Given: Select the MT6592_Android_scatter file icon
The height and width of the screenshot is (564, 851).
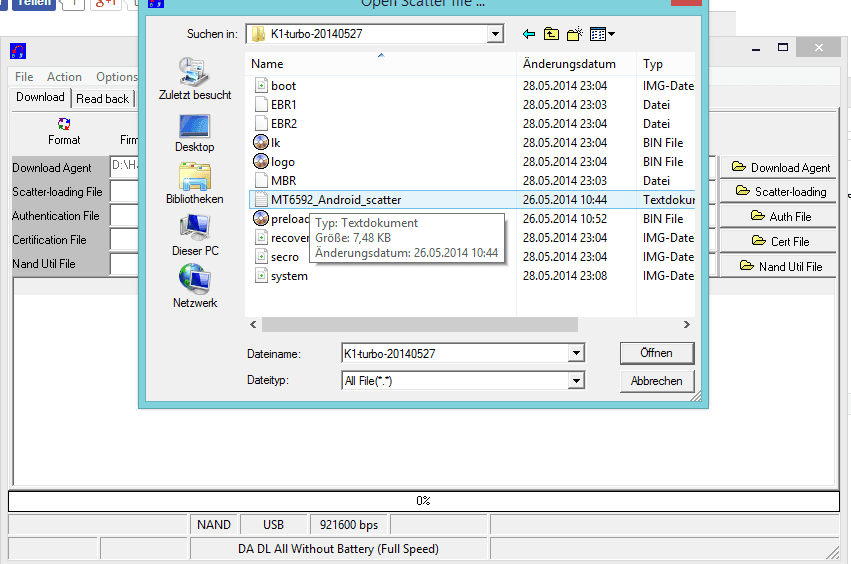Looking at the screenshot, I should point(261,199).
